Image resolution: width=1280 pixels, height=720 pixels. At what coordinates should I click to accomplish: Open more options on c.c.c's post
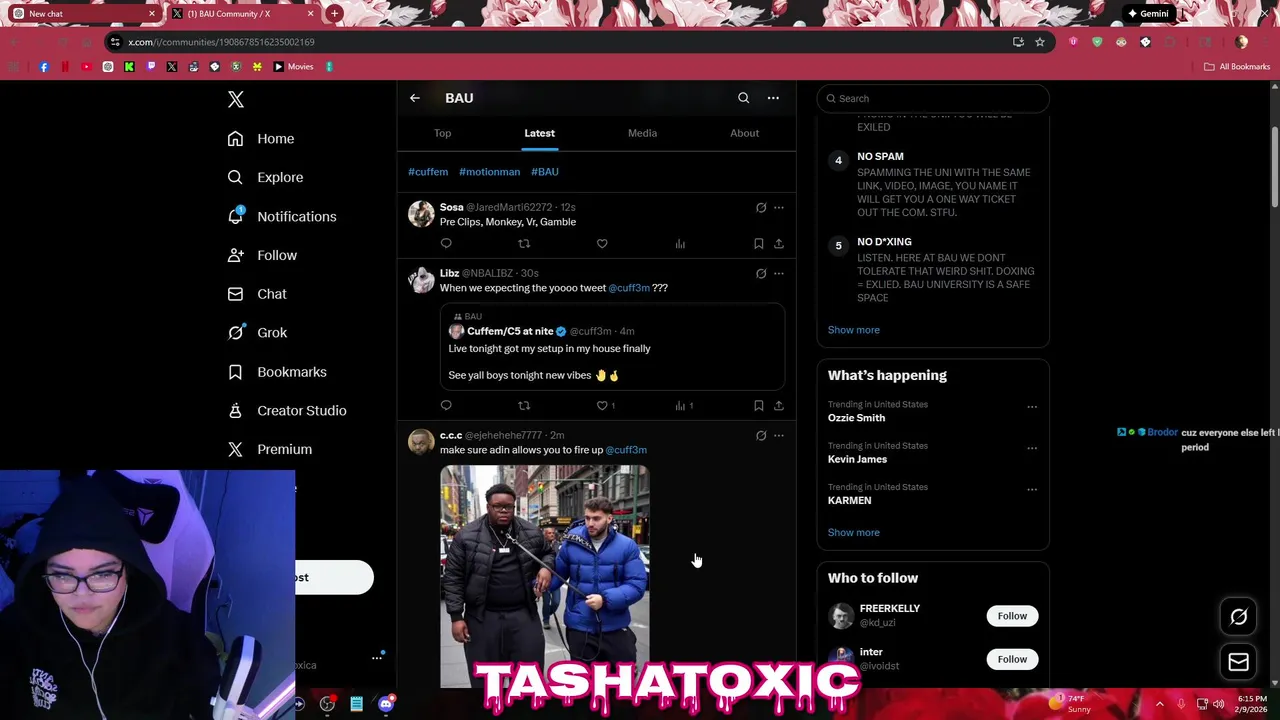pyautogui.click(x=779, y=435)
